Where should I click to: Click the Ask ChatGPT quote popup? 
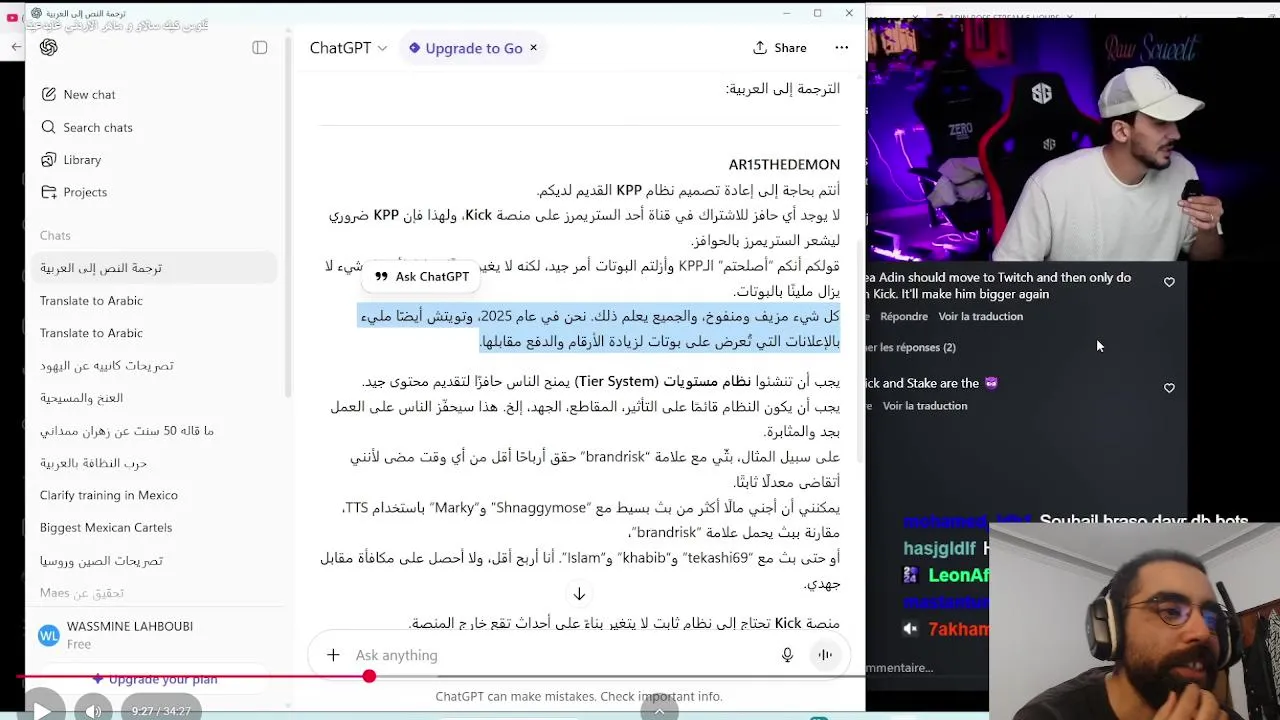tap(421, 276)
